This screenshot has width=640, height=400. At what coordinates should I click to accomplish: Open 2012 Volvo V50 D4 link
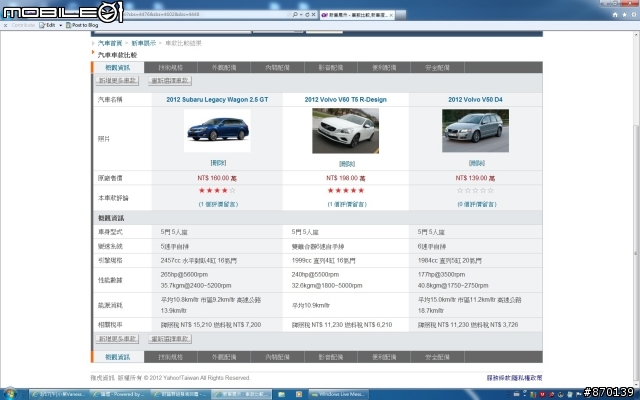[475, 100]
